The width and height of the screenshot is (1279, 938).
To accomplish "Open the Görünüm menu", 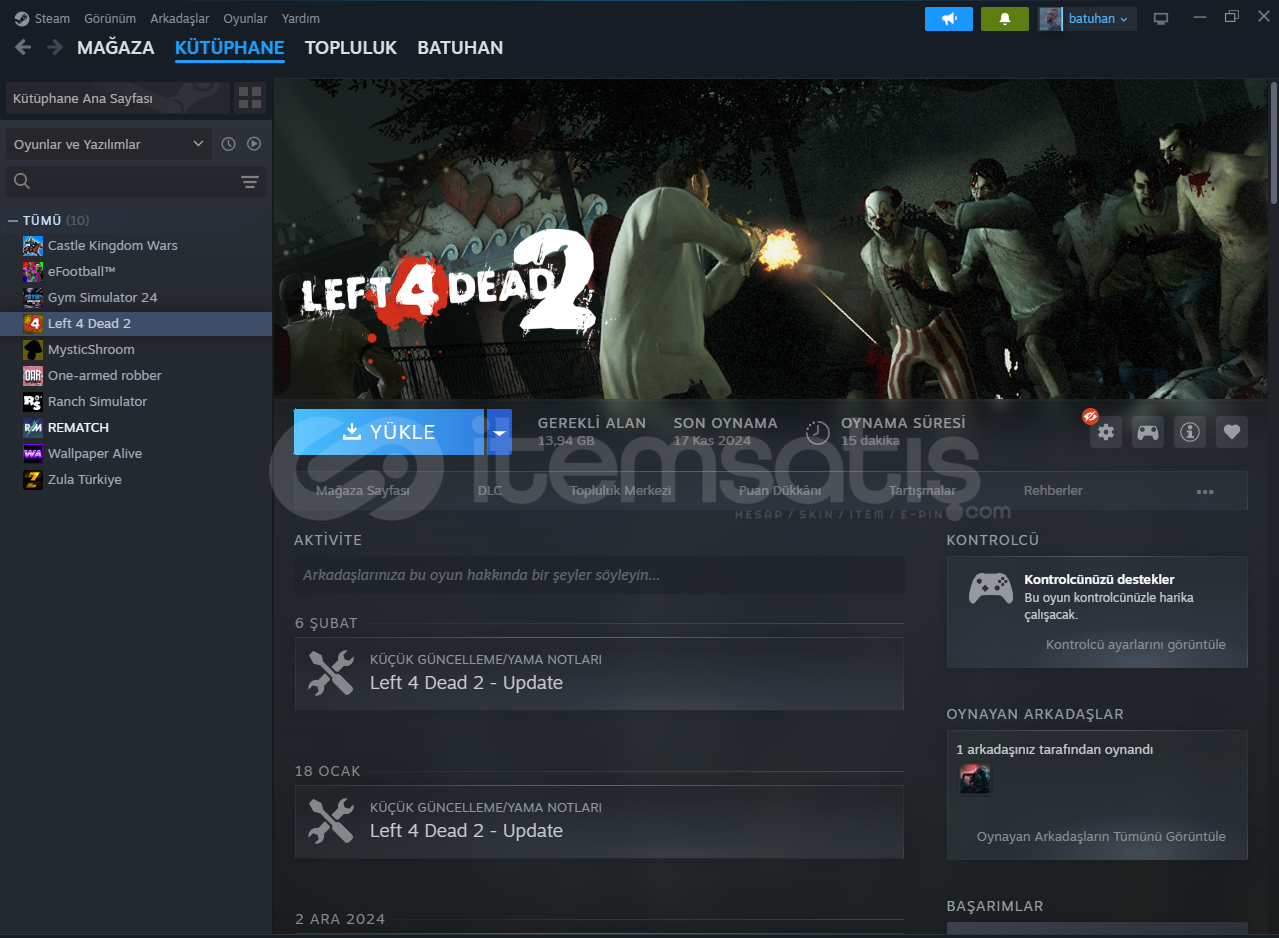I will tap(110, 19).
